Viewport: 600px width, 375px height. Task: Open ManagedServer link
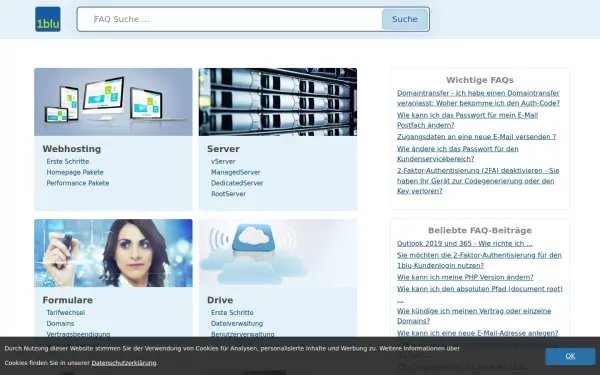[x=236, y=172]
